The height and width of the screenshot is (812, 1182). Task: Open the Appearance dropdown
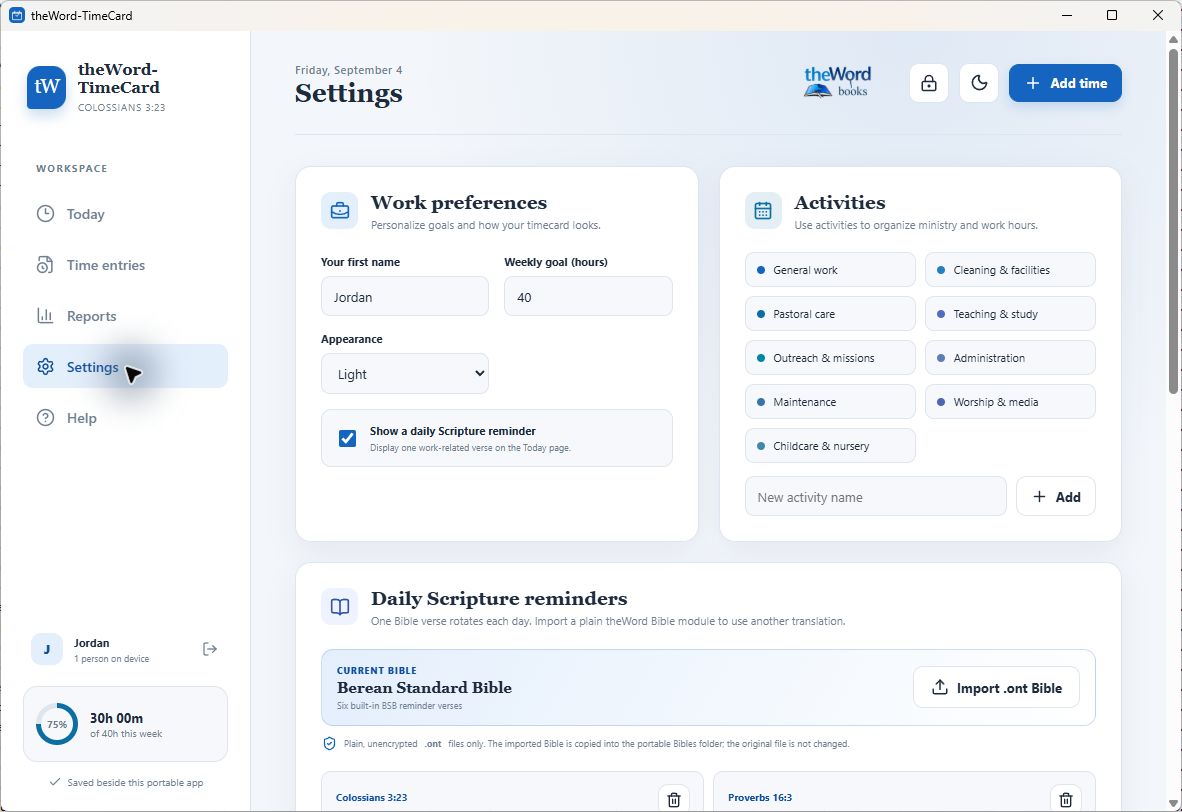405,374
